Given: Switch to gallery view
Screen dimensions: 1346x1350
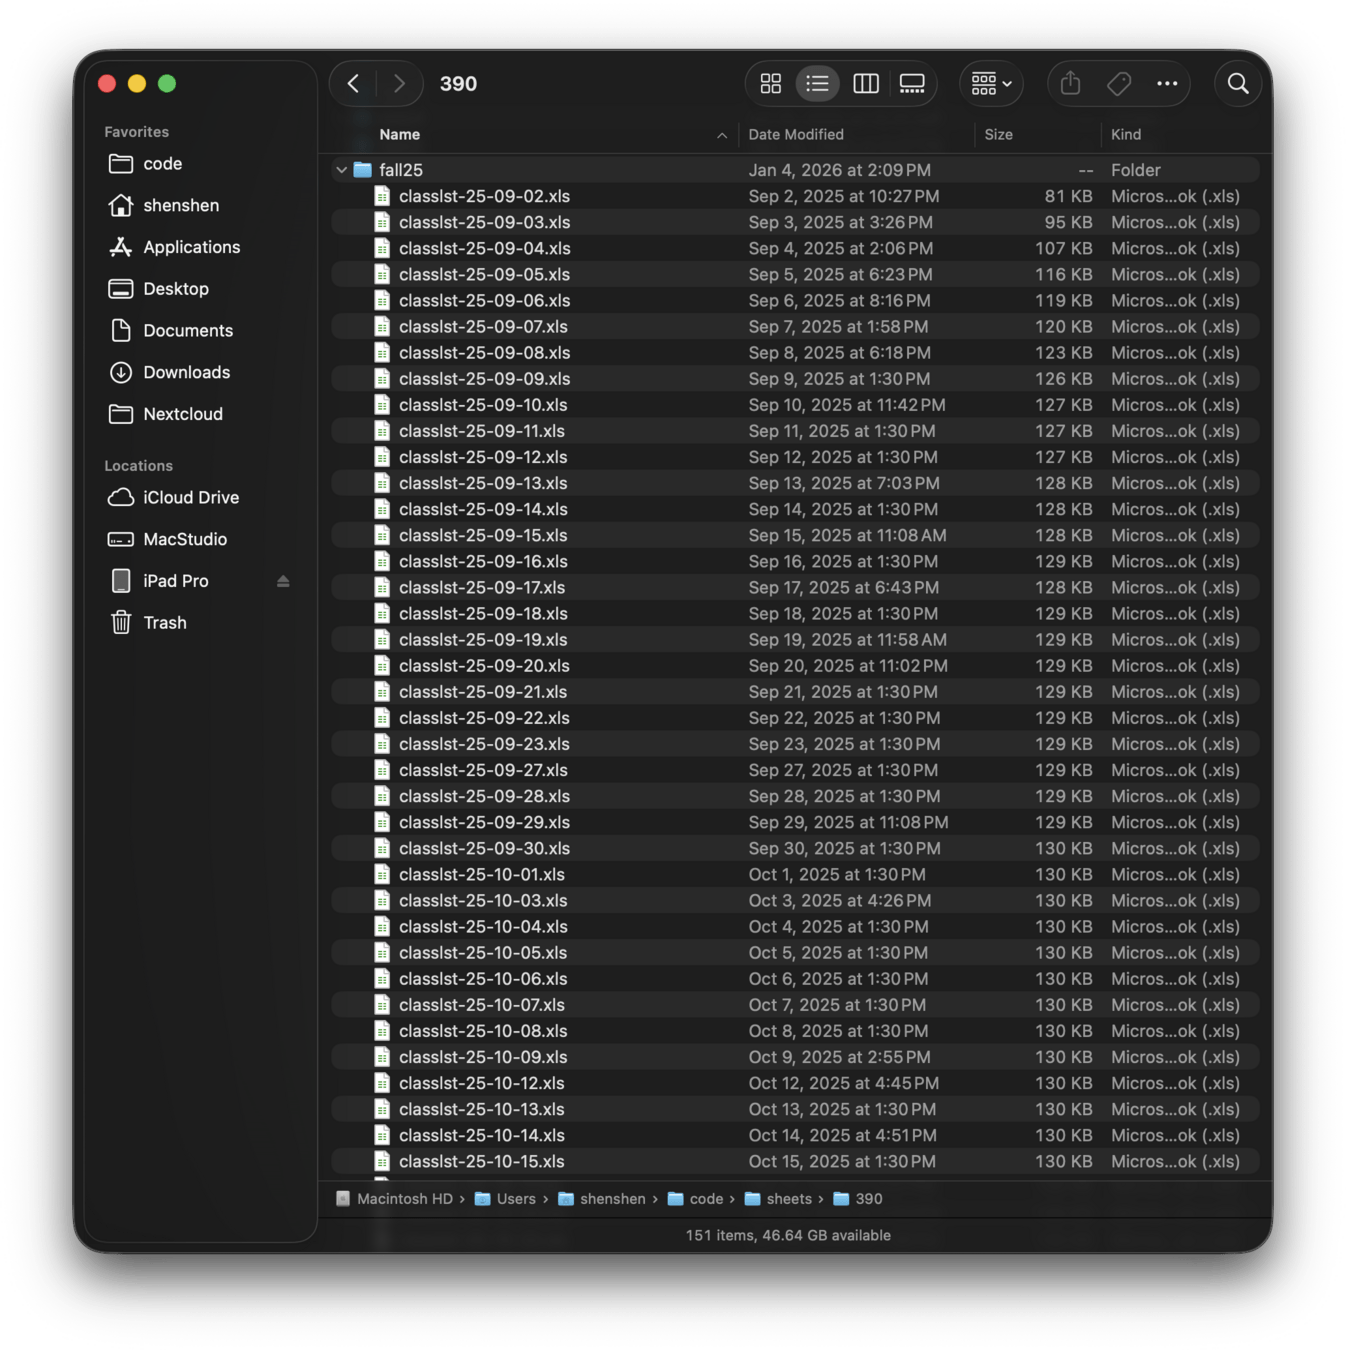Looking at the screenshot, I should (x=912, y=84).
